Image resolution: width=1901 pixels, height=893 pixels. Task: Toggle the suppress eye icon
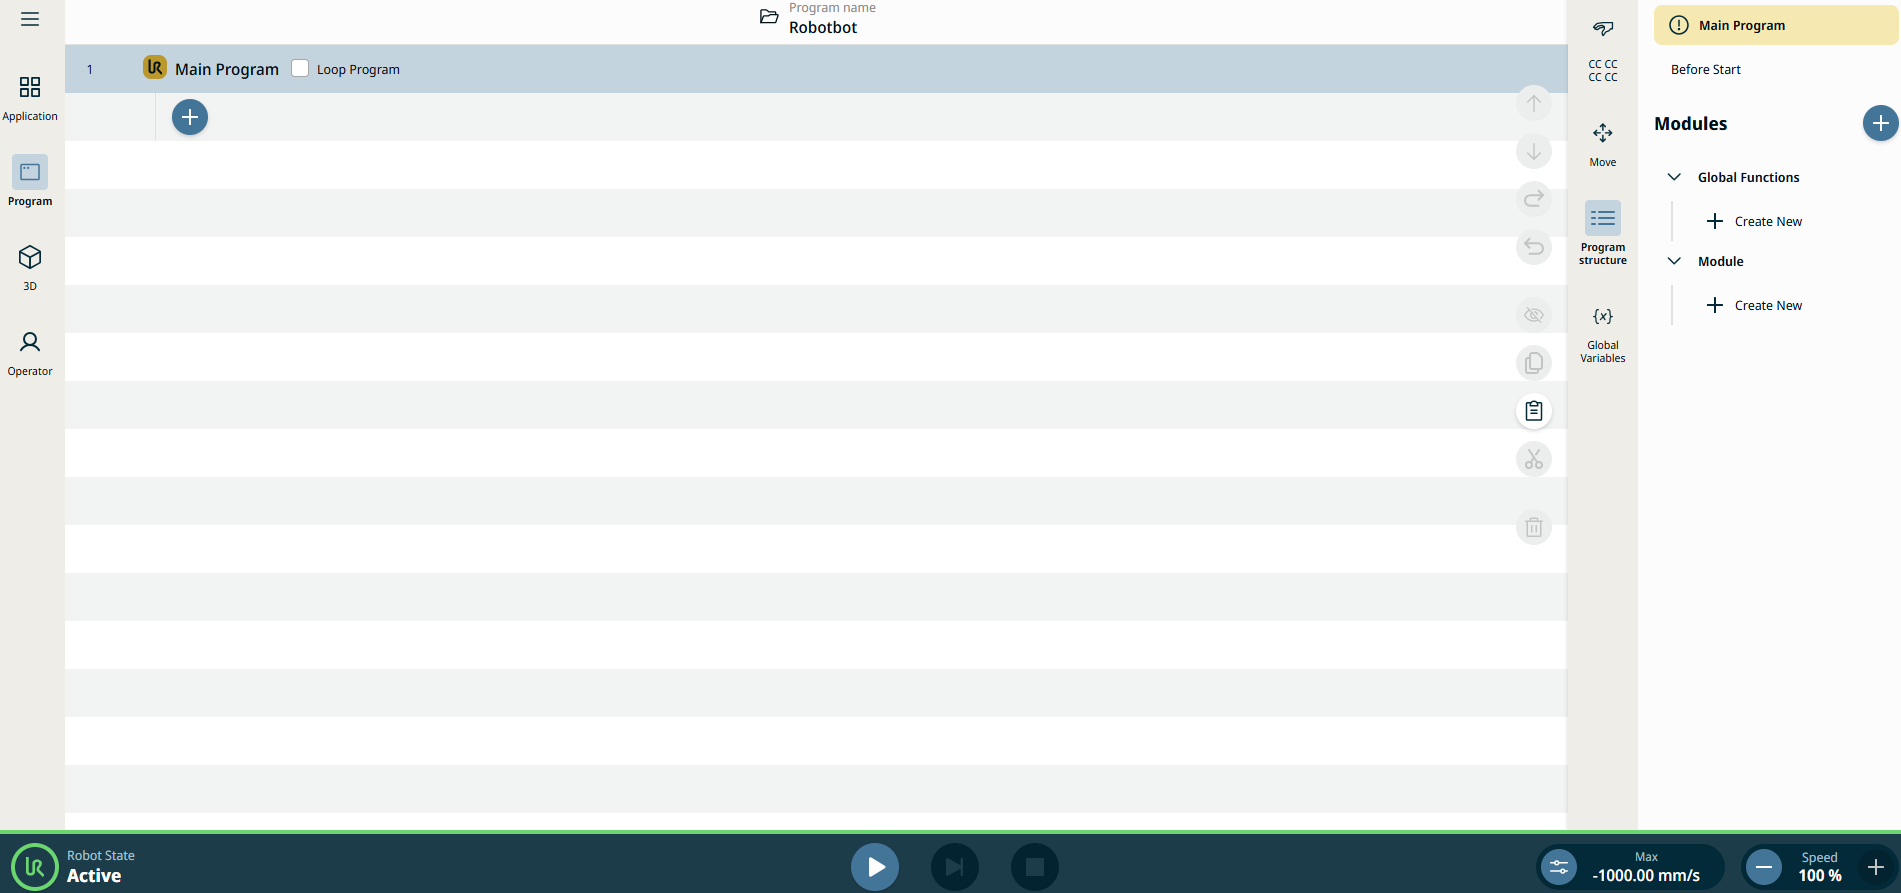pos(1533,315)
